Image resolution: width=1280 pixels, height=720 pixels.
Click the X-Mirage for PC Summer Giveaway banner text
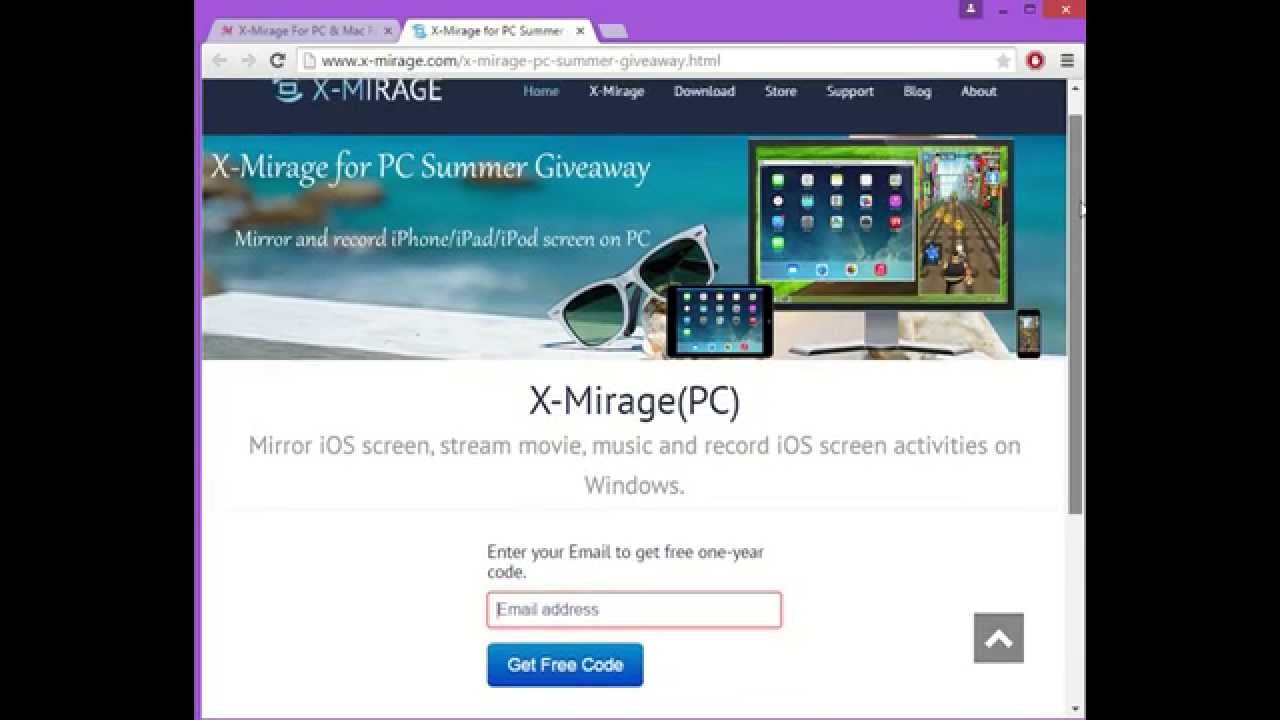point(430,167)
